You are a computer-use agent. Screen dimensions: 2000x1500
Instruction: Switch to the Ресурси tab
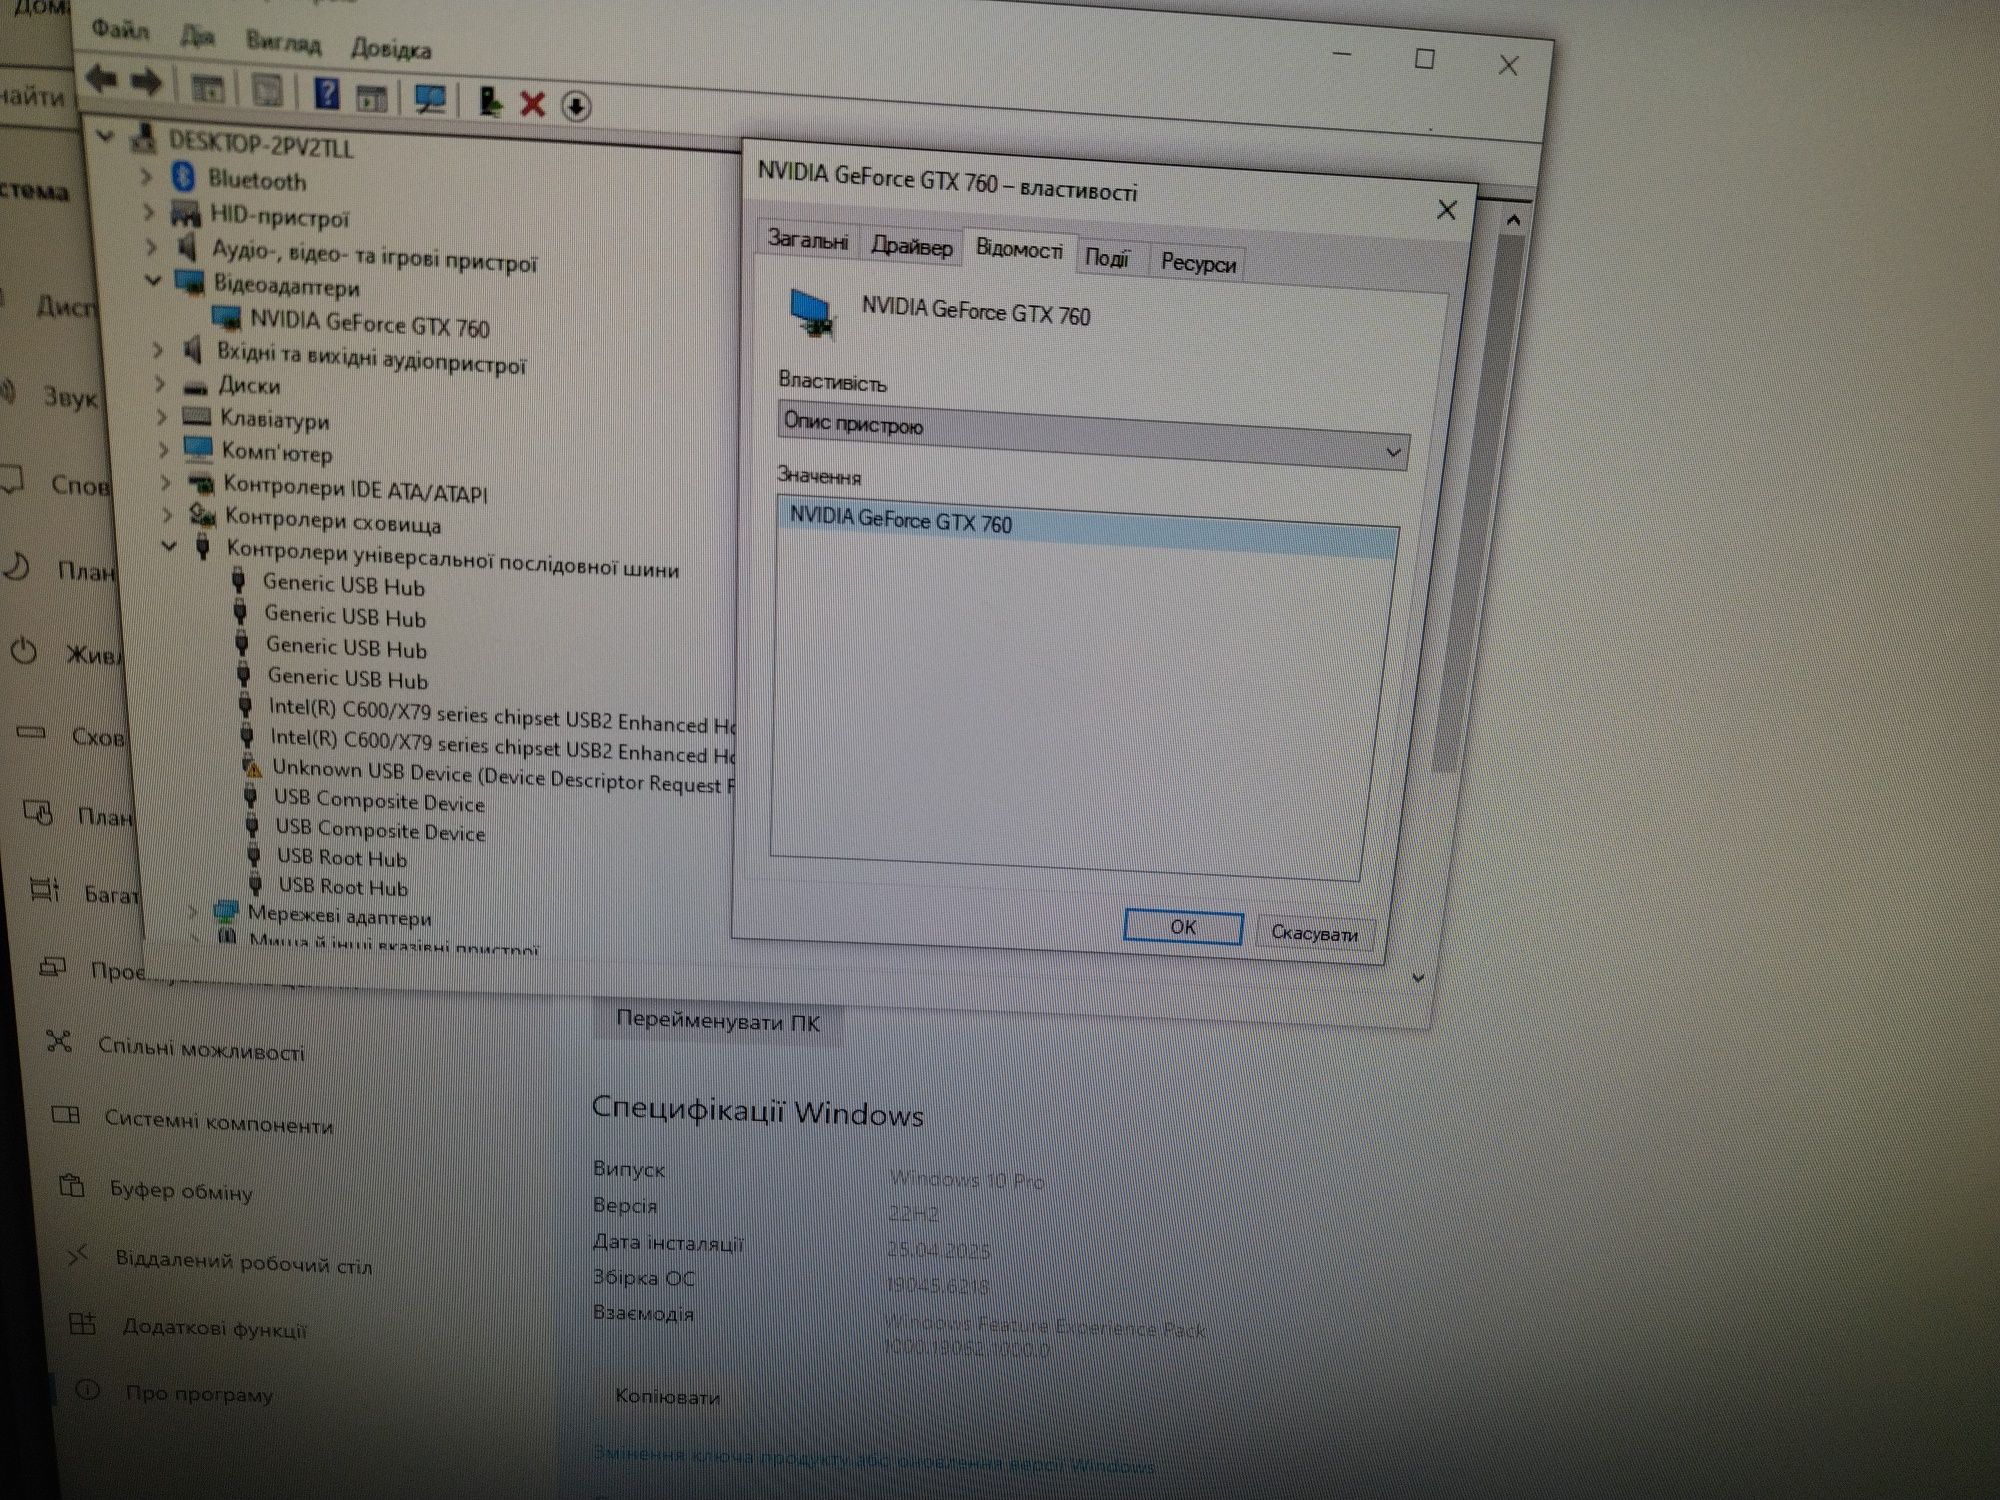click(x=1198, y=263)
